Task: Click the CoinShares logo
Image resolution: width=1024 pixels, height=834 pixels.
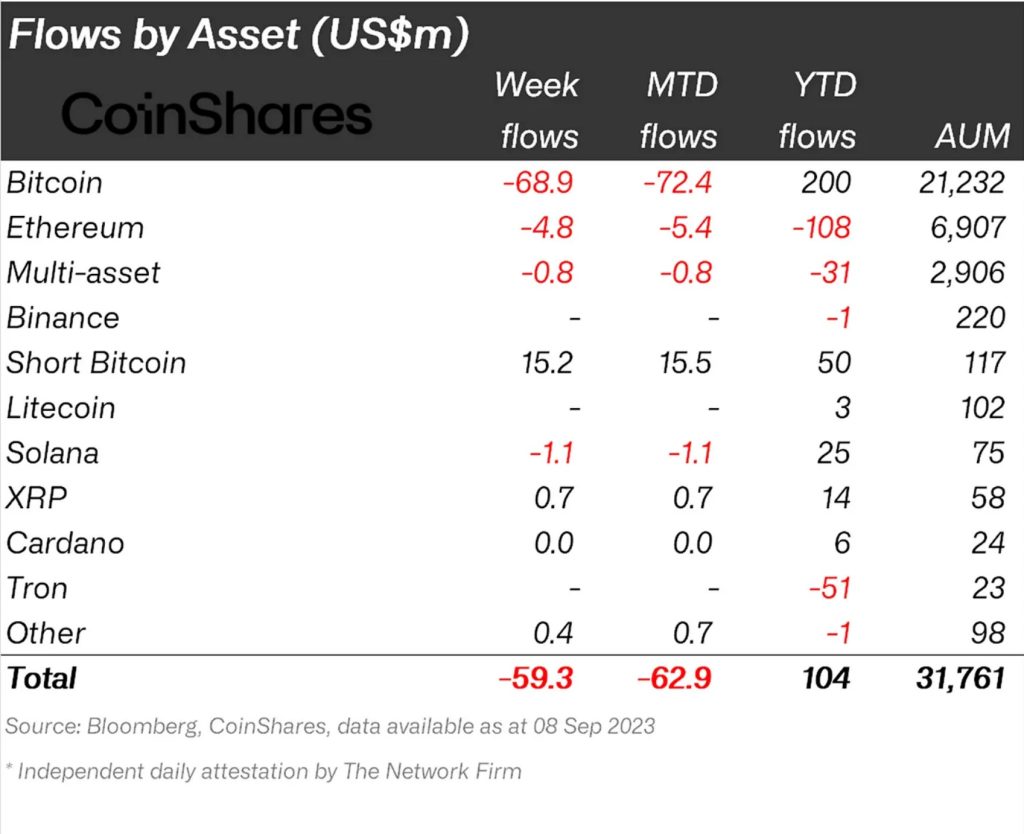Action: 217,115
